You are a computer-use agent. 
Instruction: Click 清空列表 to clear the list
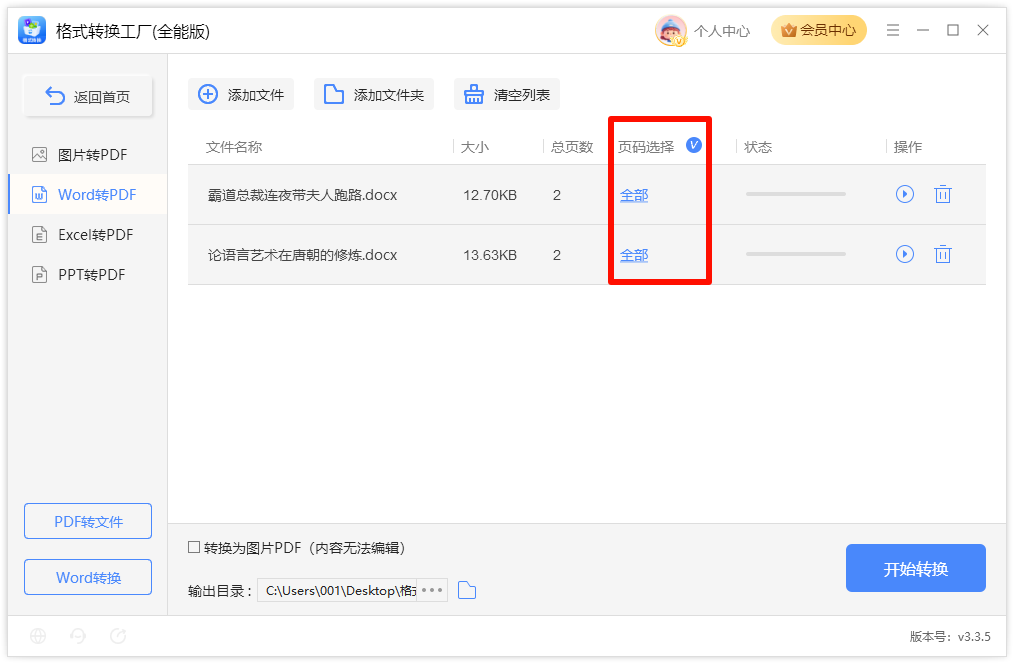(506, 94)
